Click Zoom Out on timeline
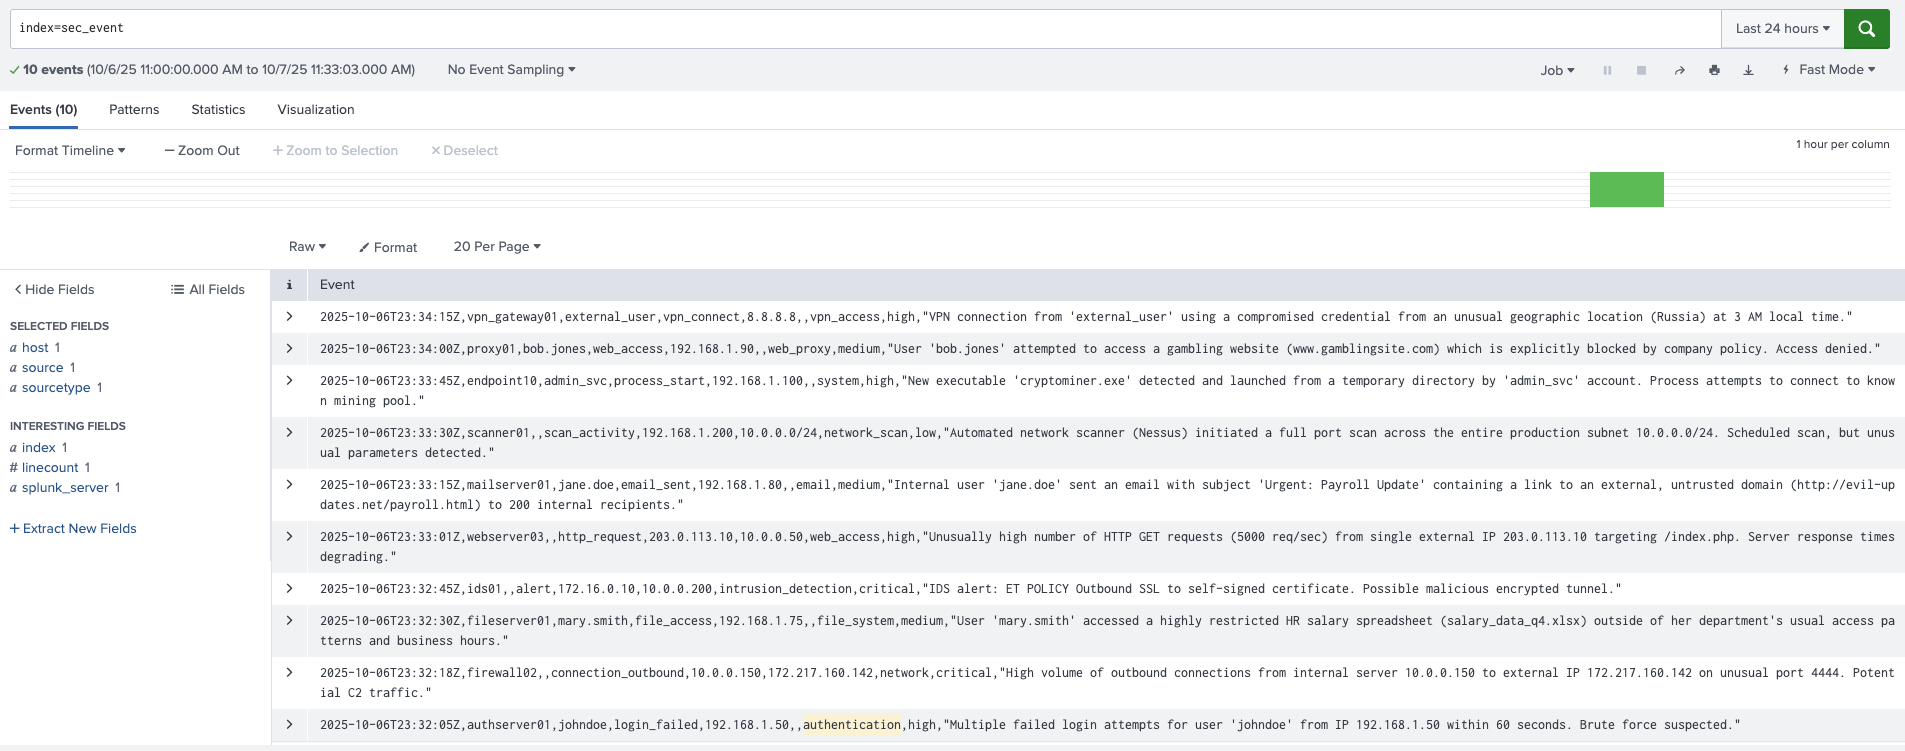Viewport: 1905px width, 751px height. tap(202, 151)
